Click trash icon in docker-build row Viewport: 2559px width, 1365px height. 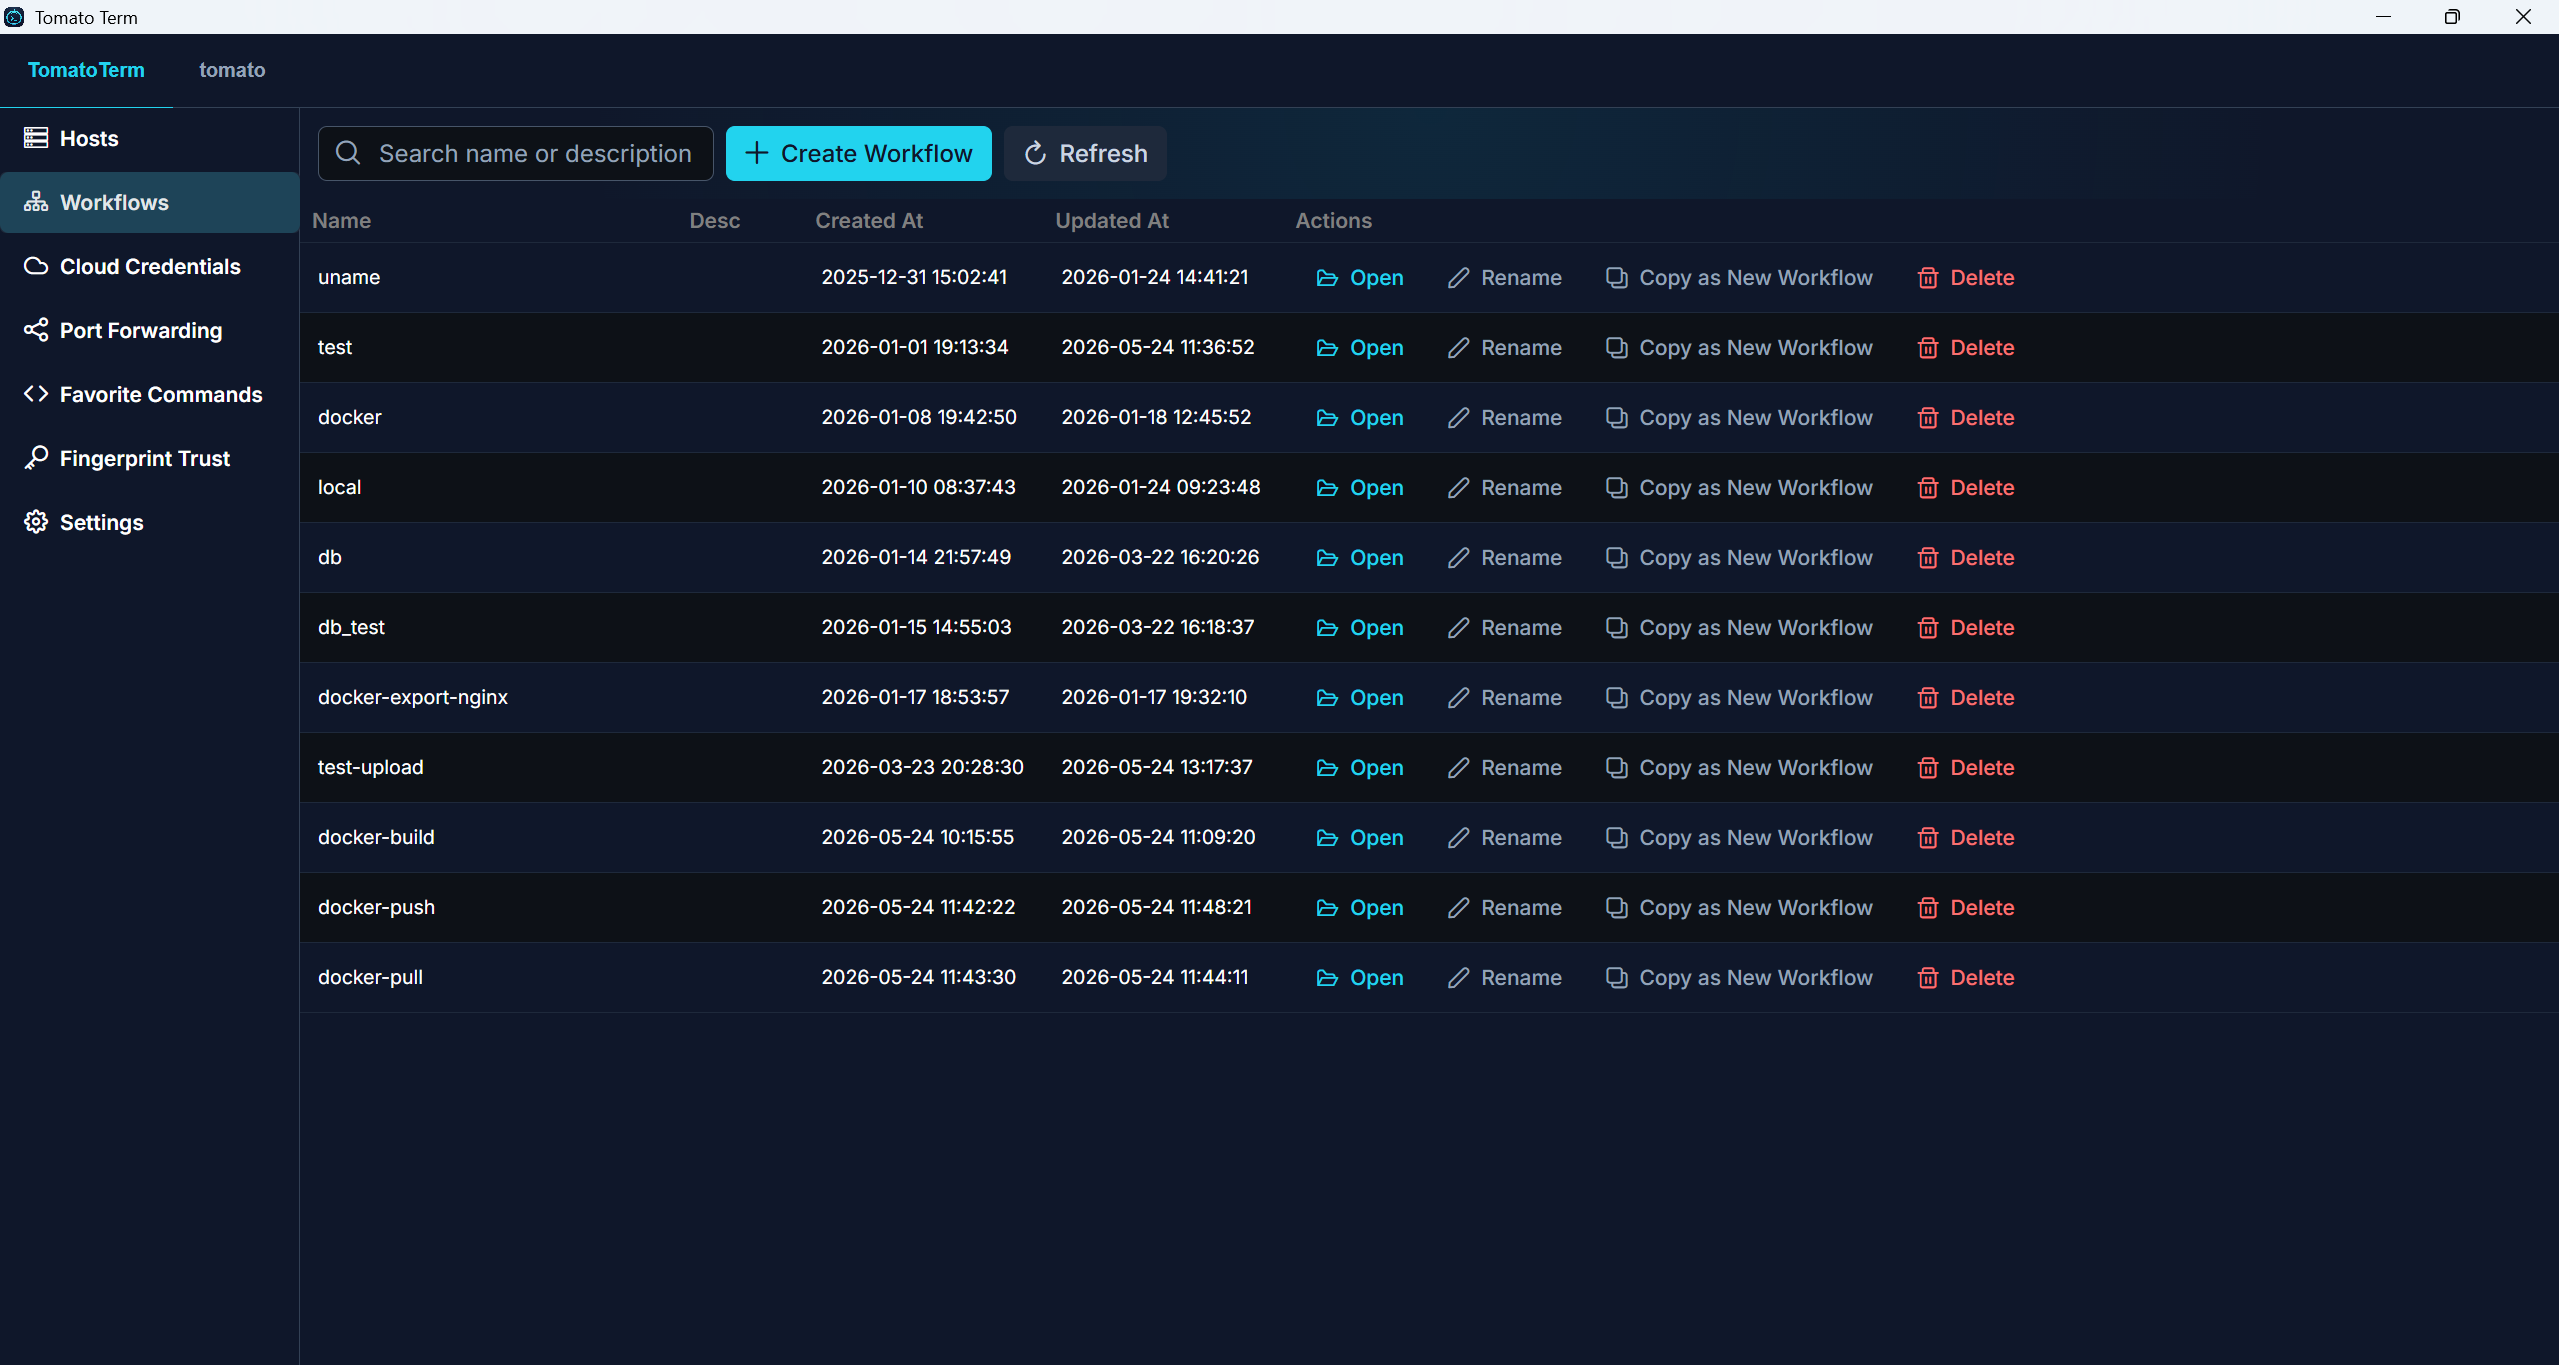(1927, 838)
